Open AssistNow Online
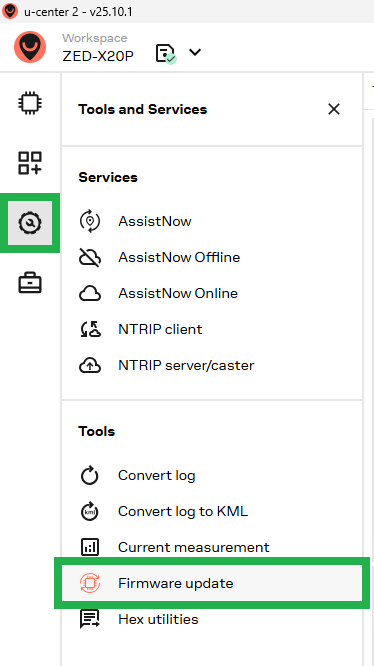This screenshot has width=374, height=666. pos(178,293)
